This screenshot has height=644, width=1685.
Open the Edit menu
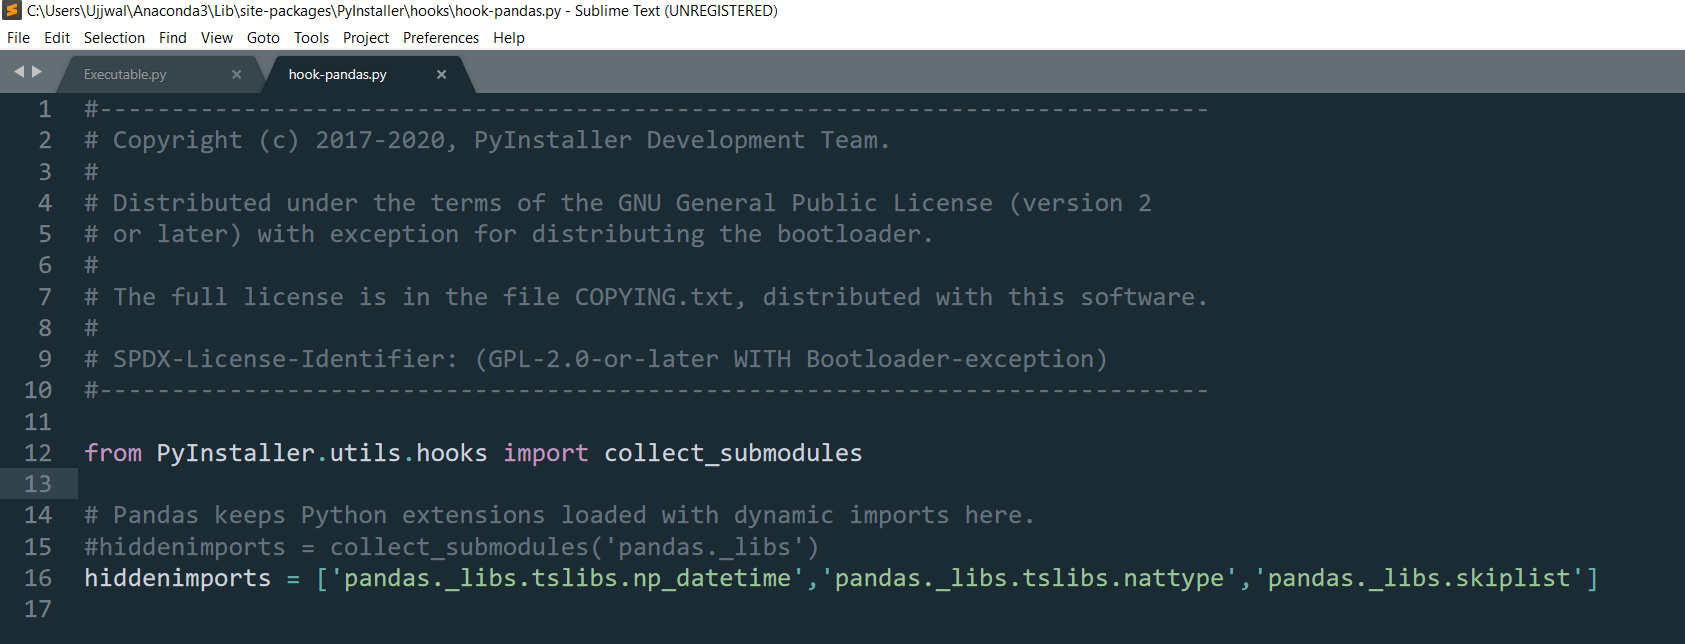pos(57,38)
